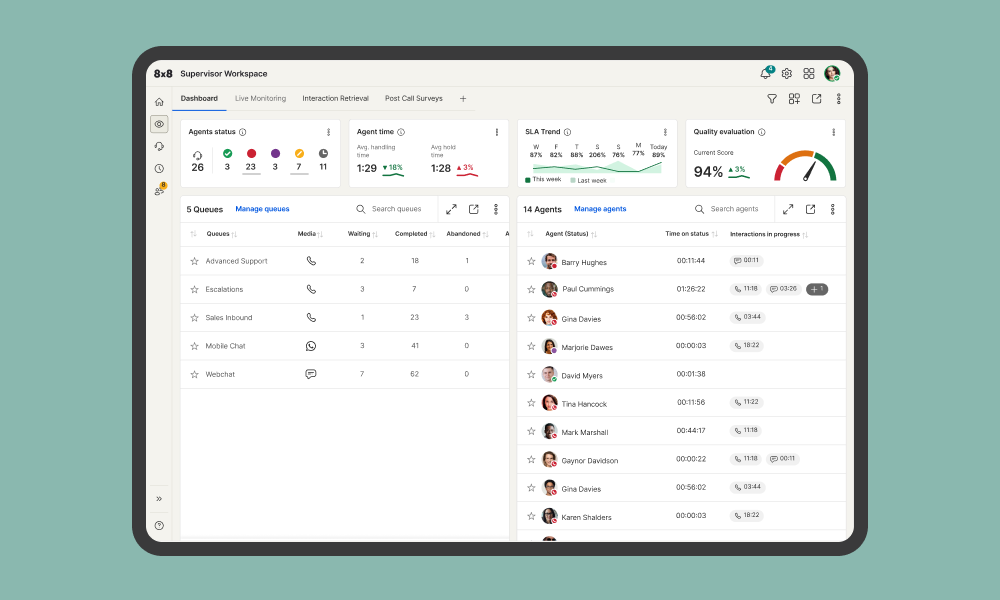Screen dimensions: 1000x600
Task: Open the team icon with orange badge
Action: (x=159, y=190)
